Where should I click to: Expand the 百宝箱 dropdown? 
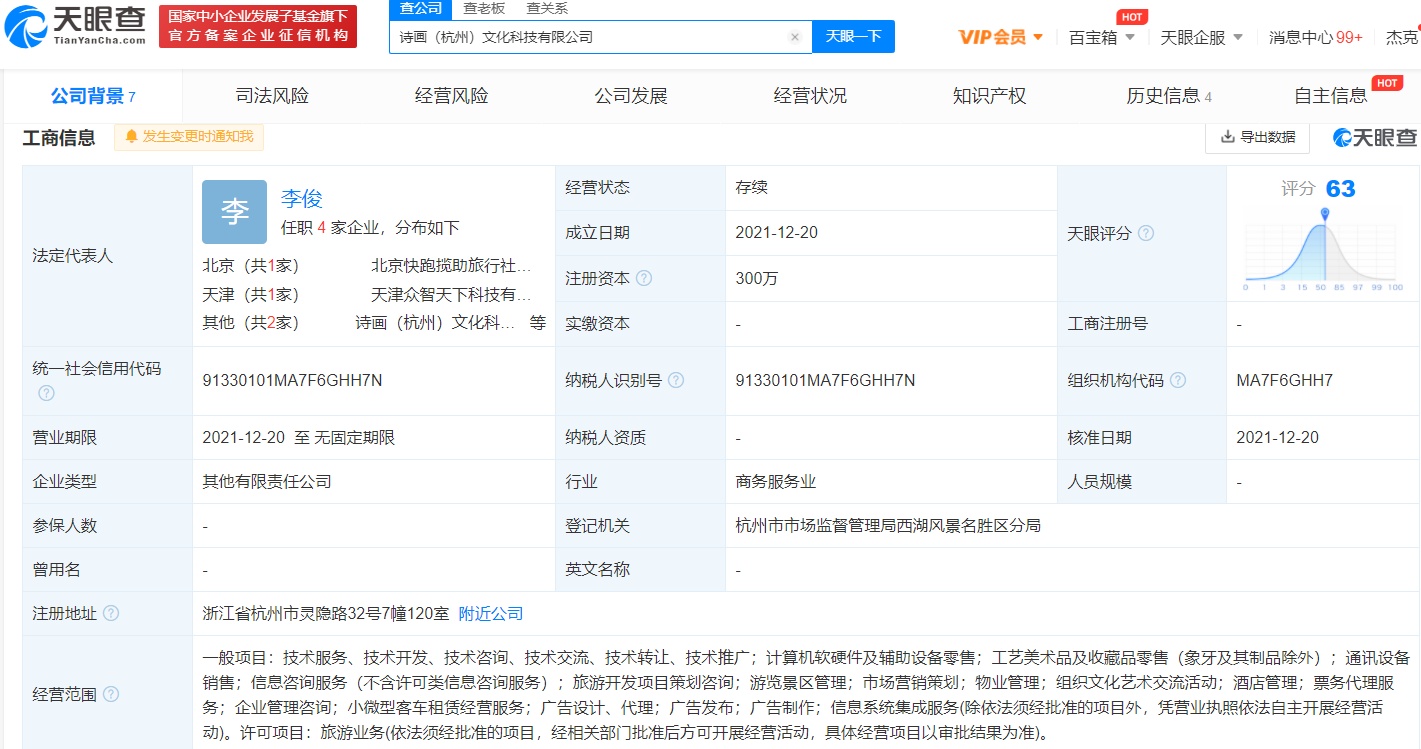[1102, 37]
